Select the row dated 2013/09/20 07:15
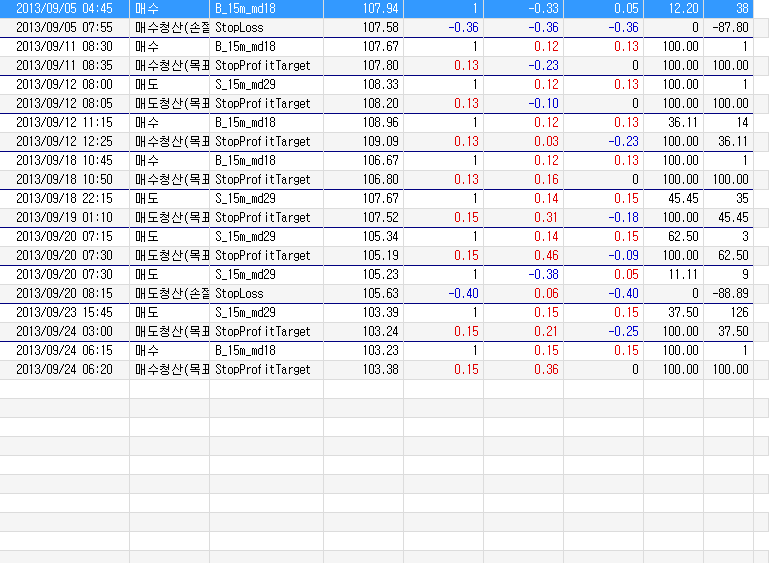The image size is (769, 563). click(376, 236)
